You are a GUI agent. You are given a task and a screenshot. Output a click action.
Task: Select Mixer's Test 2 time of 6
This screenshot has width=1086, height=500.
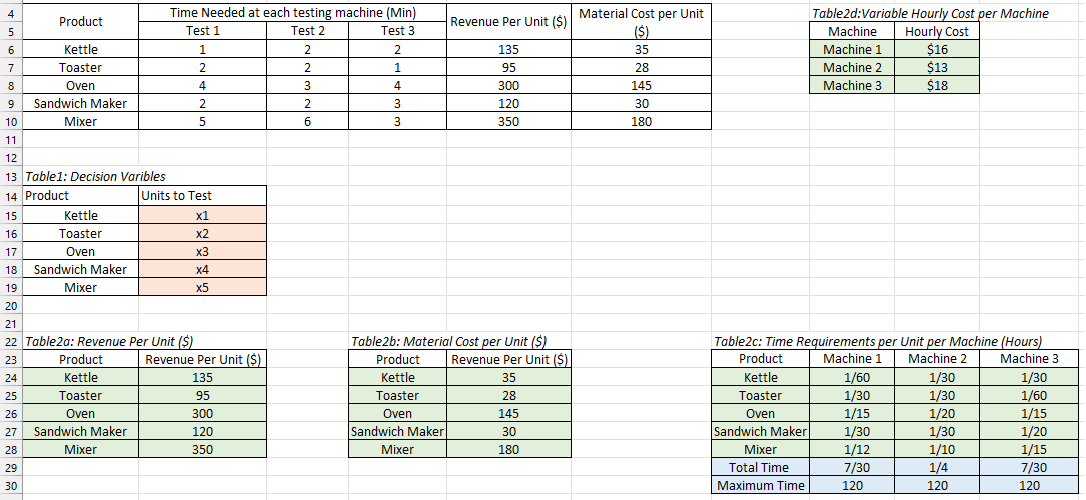coord(308,121)
